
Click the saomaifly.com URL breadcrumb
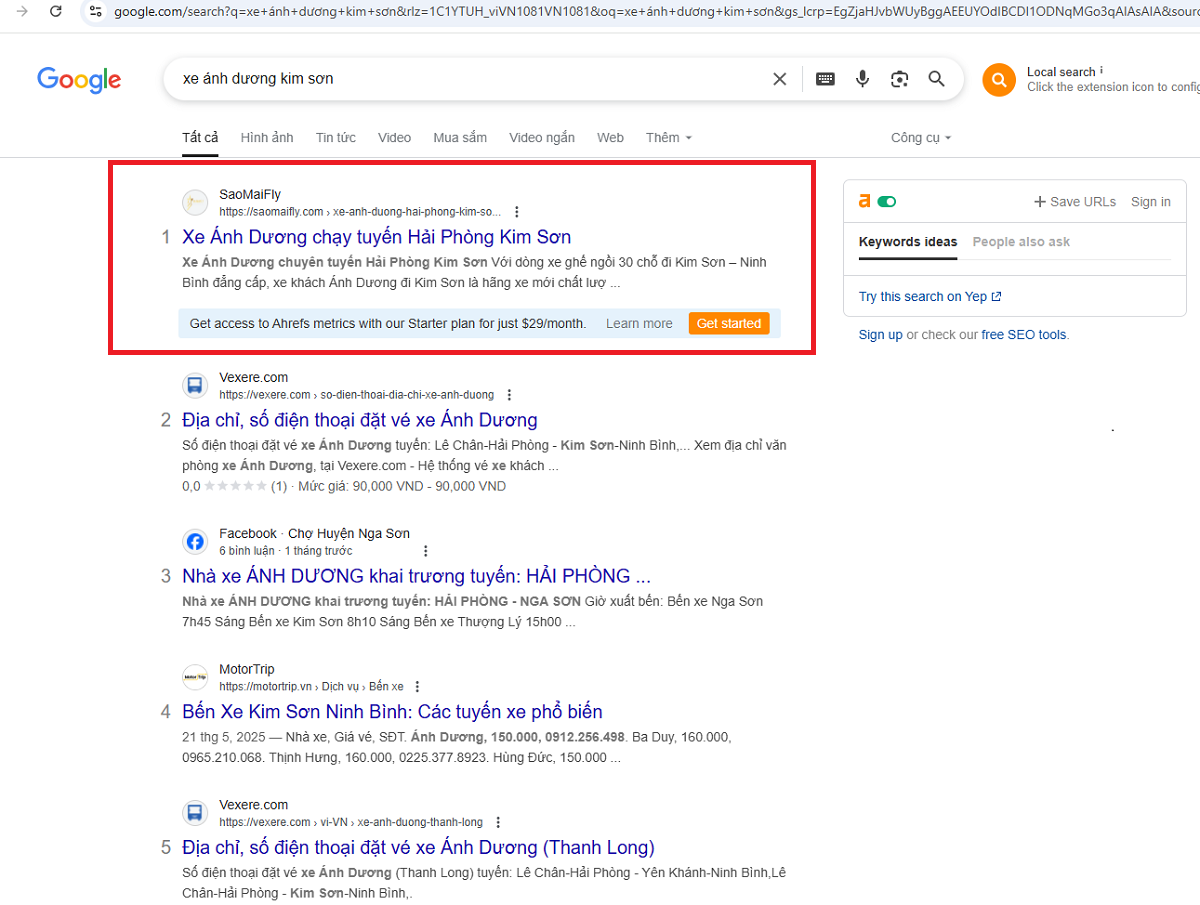pyautogui.click(x=361, y=212)
